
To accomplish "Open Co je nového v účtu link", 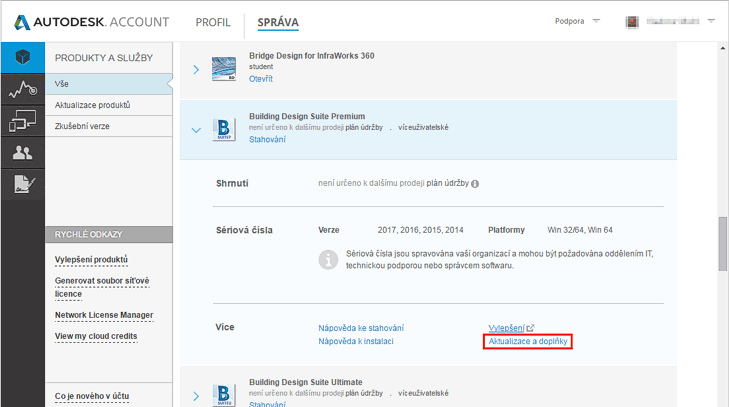I will 92,396.
